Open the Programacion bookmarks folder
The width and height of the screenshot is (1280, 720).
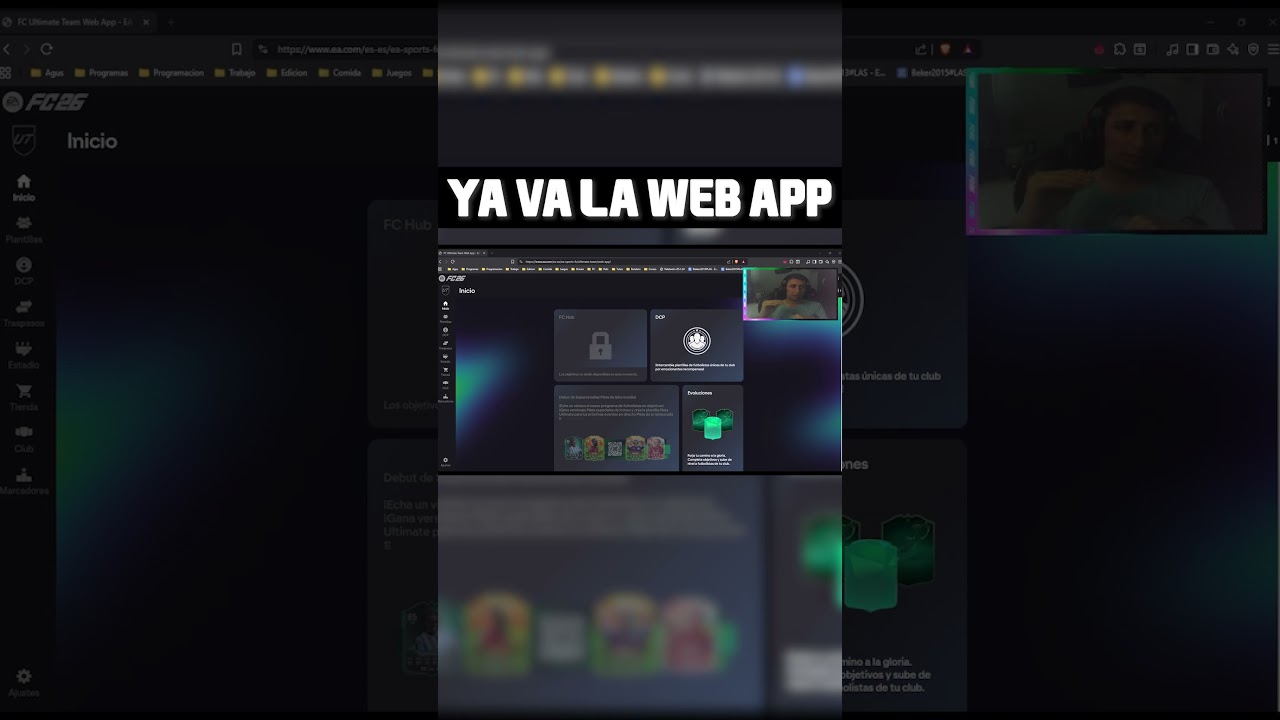point(172,73)
